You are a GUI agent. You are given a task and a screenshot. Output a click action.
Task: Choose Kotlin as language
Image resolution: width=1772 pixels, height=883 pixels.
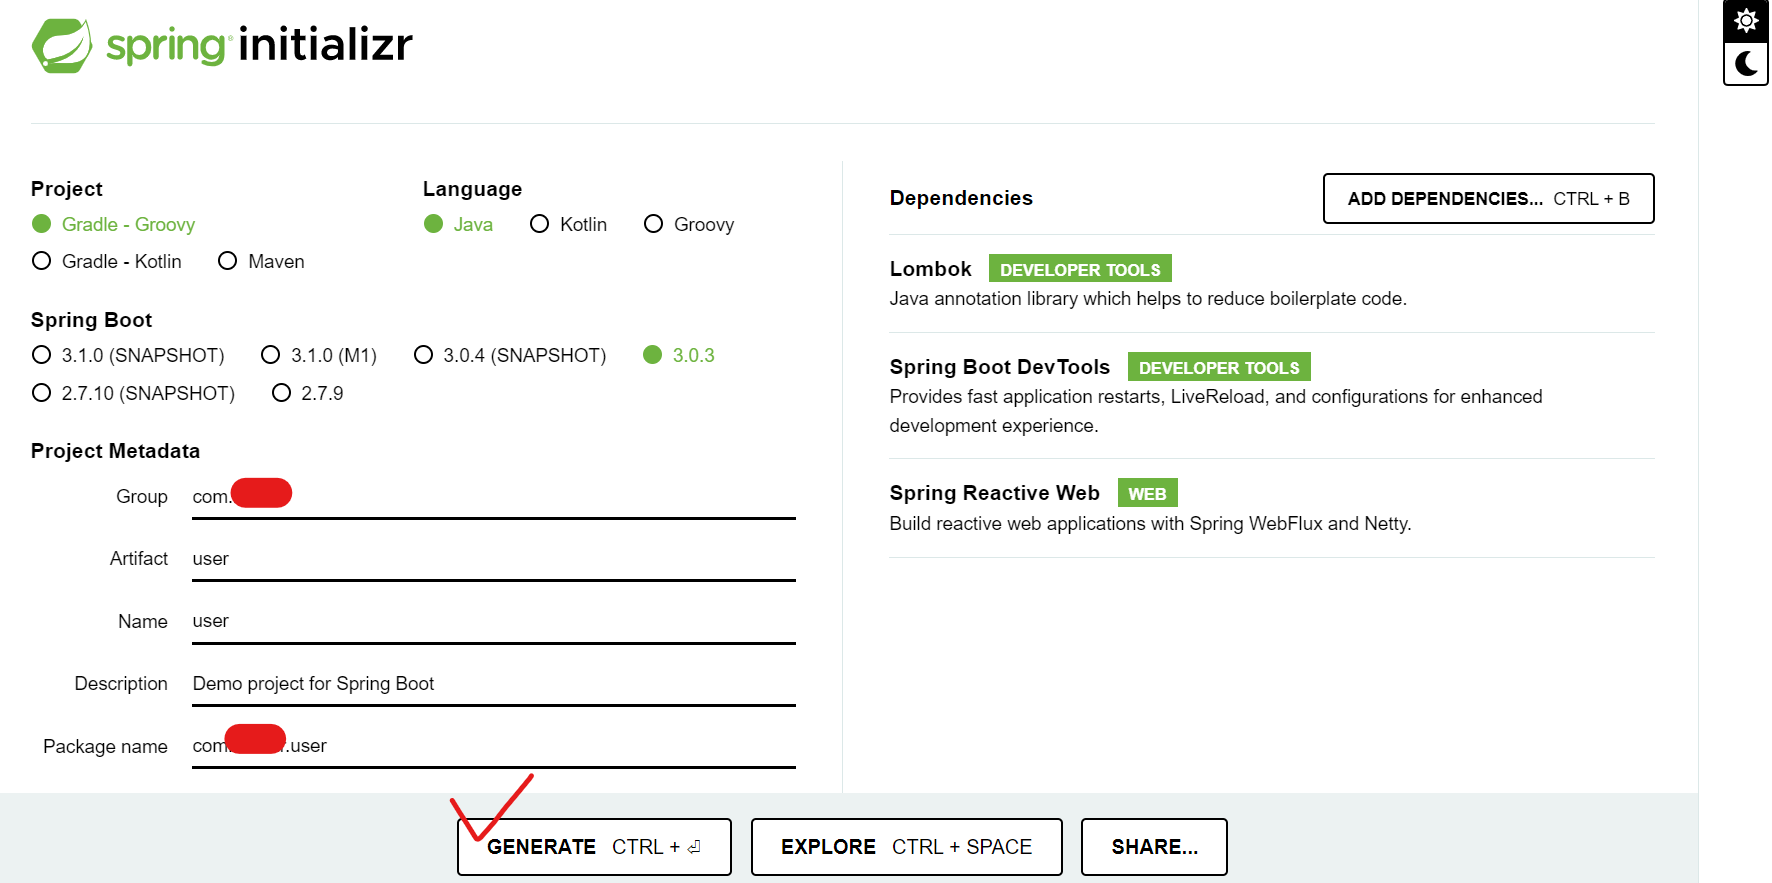(x=568, y=224)
